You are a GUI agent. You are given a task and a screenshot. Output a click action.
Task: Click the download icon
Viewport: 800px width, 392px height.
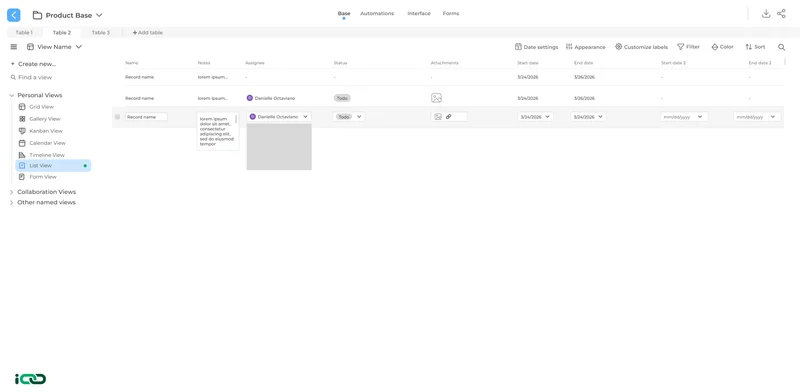pyautogui.click(x=766, y=14)
